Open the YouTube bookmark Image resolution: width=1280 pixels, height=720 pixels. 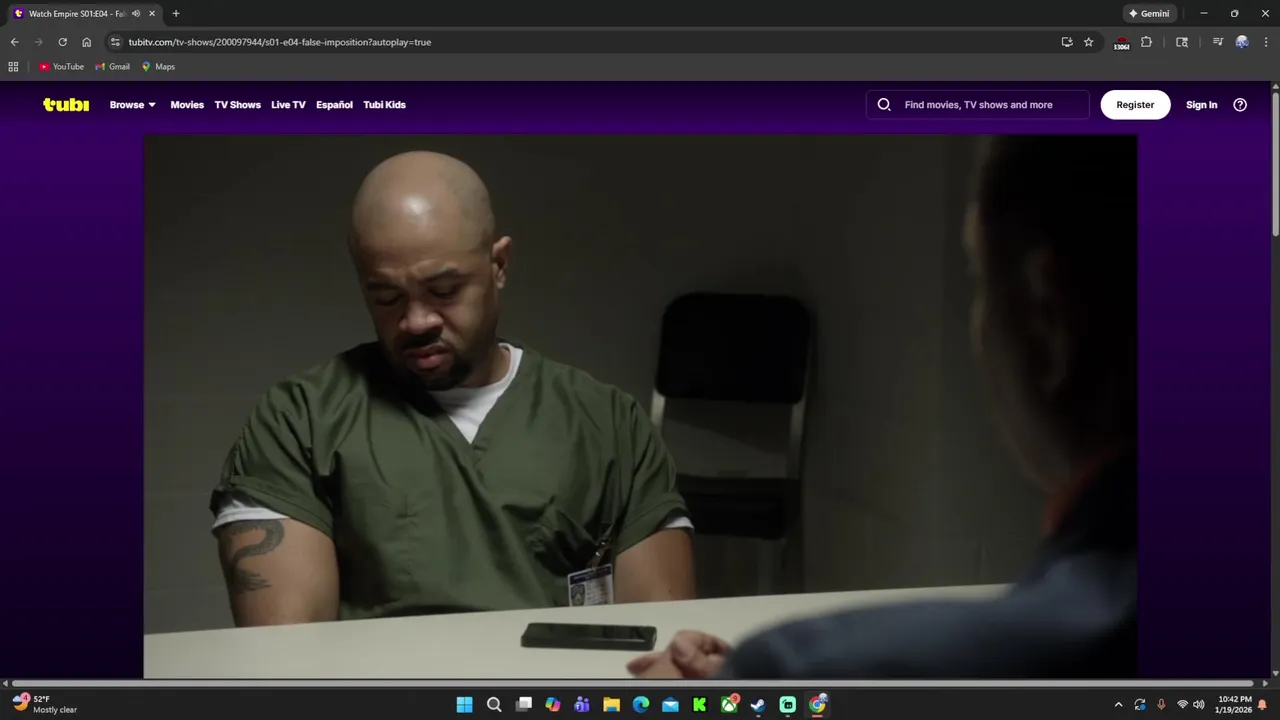click(62, 67)
